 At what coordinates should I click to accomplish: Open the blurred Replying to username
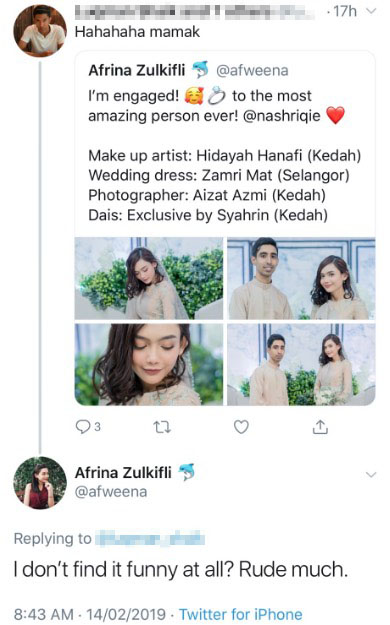click(x=151, y=539)
